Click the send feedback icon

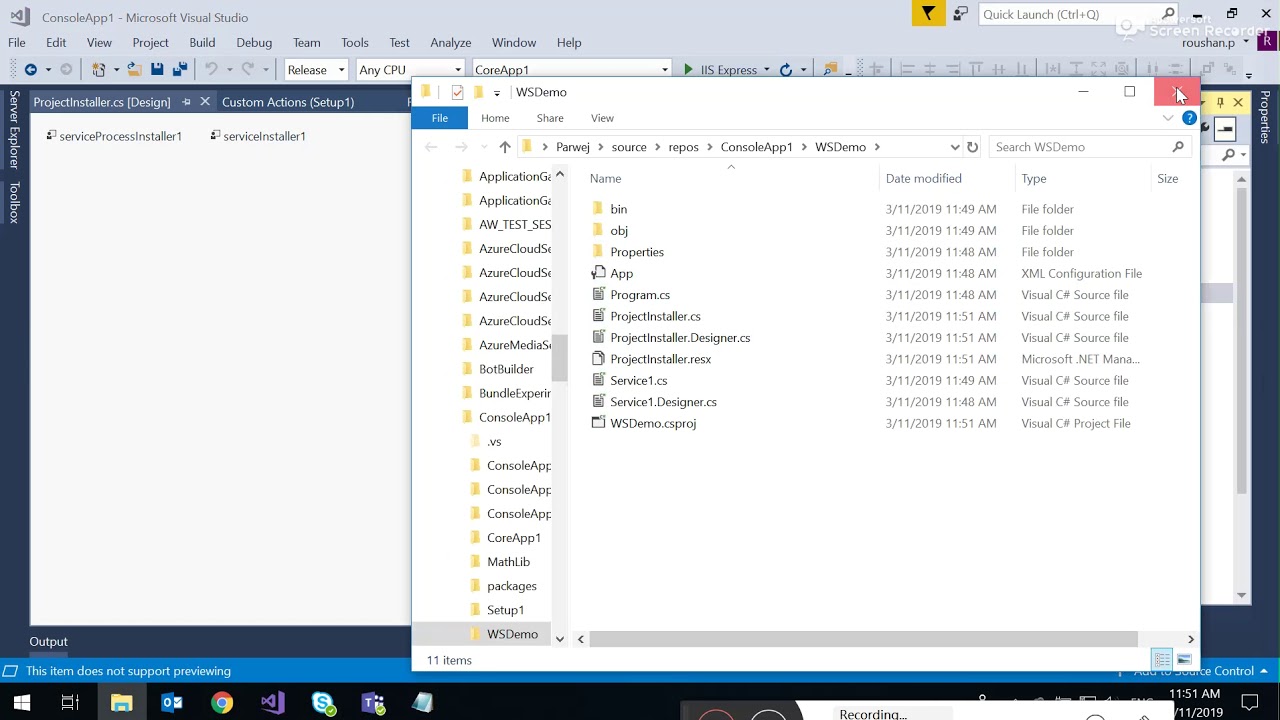click(x=960, y=14)
